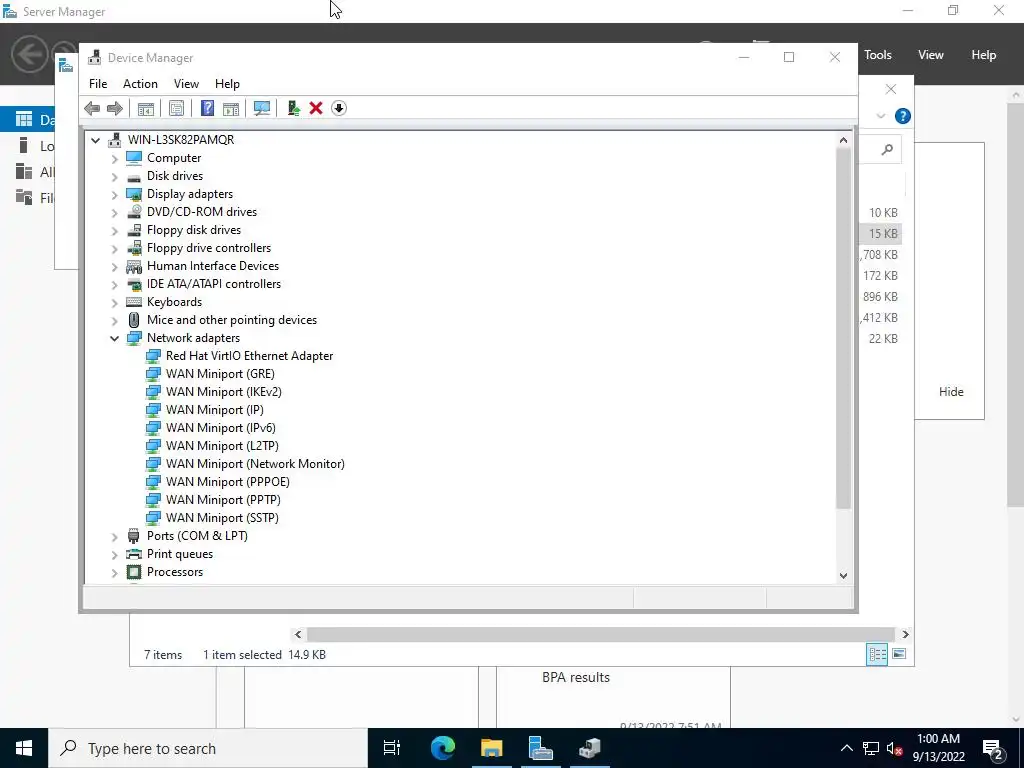Switch to Server Manager taskbar icon
This screenshot has height=768, width=1024.
coord(541,748)
